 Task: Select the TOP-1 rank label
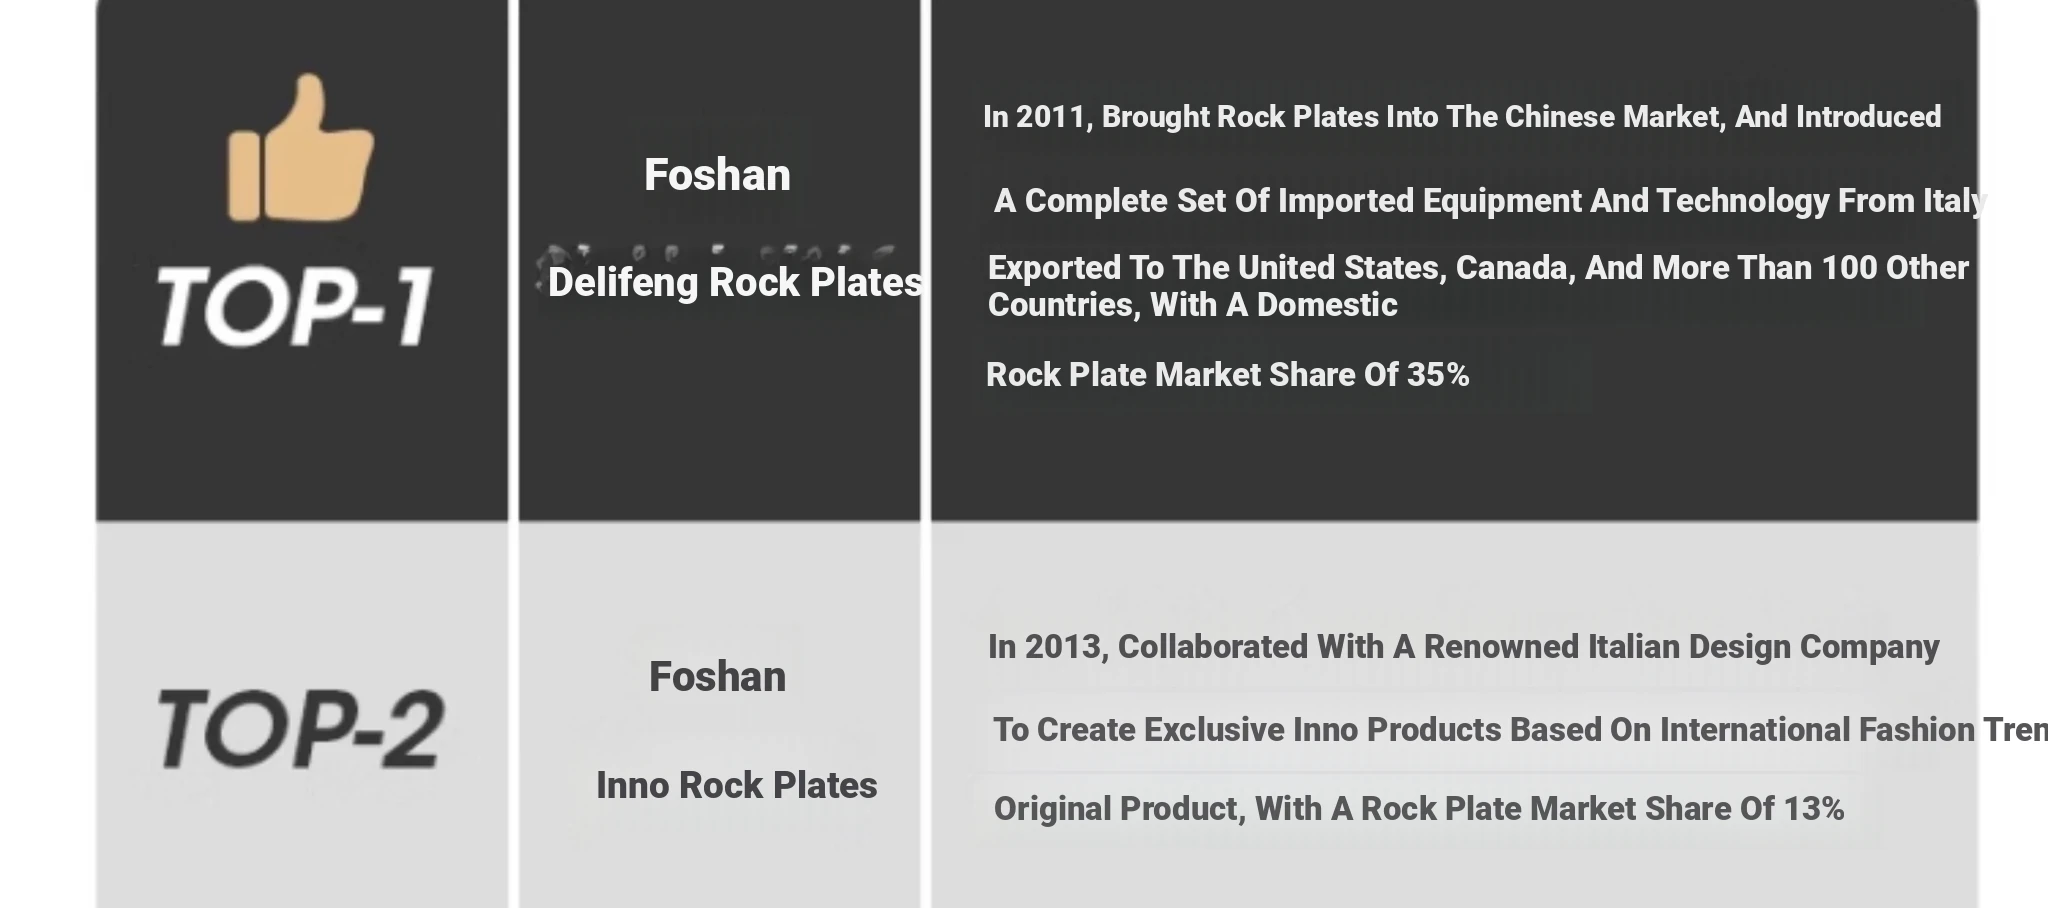(296, 306)
